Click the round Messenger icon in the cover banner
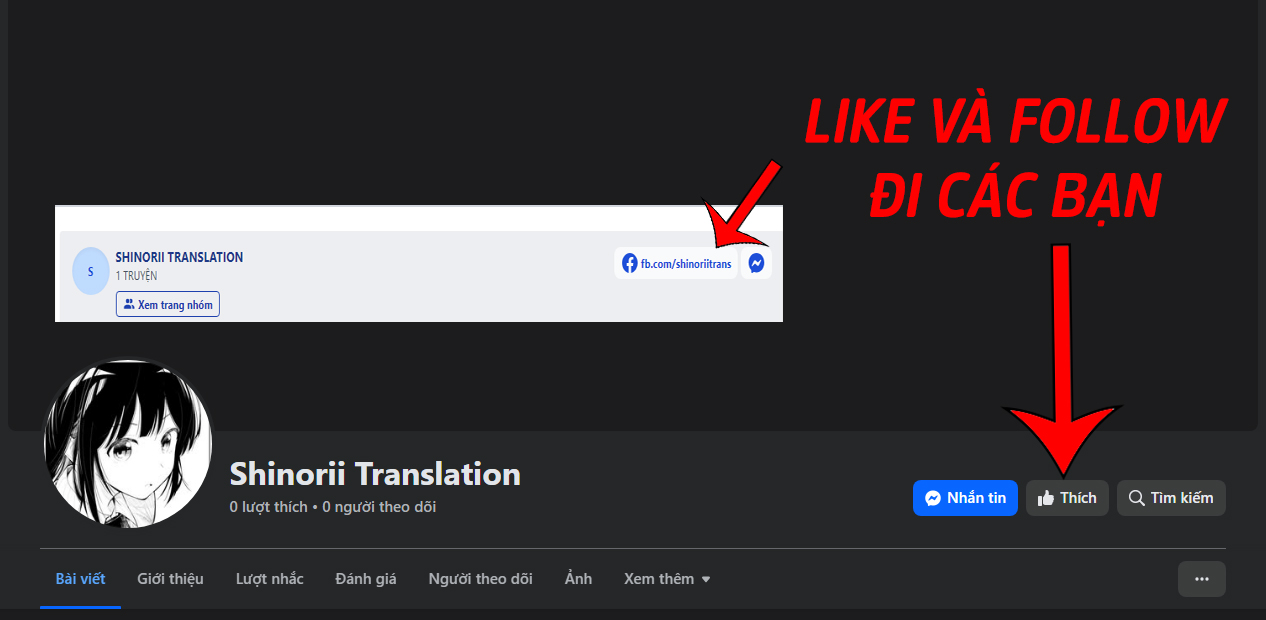Screen dimensions: 1266x620 coord(757,264)
